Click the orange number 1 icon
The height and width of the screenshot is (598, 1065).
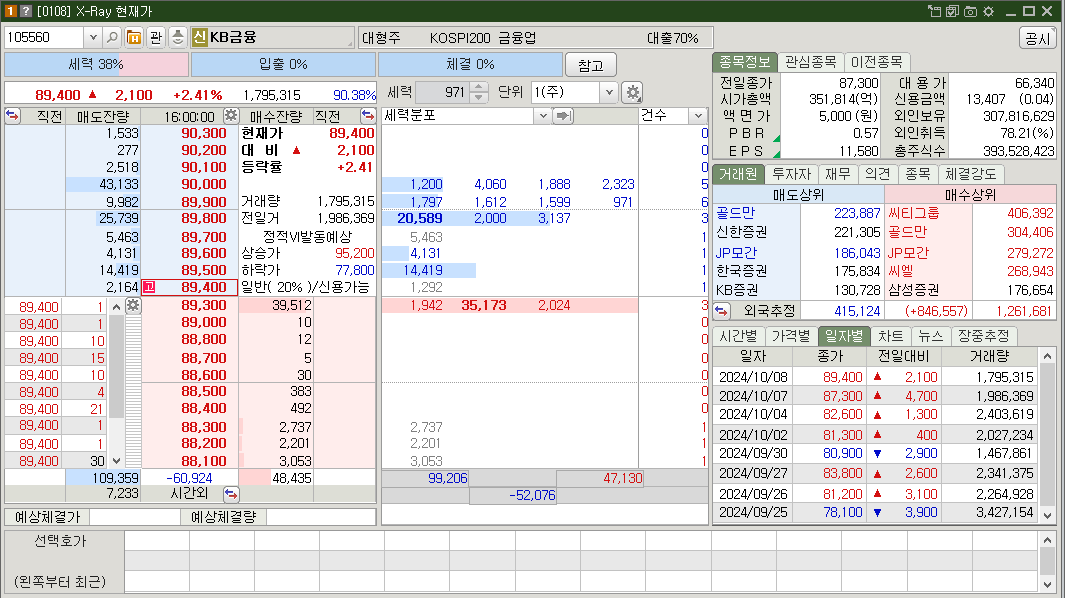10,11
